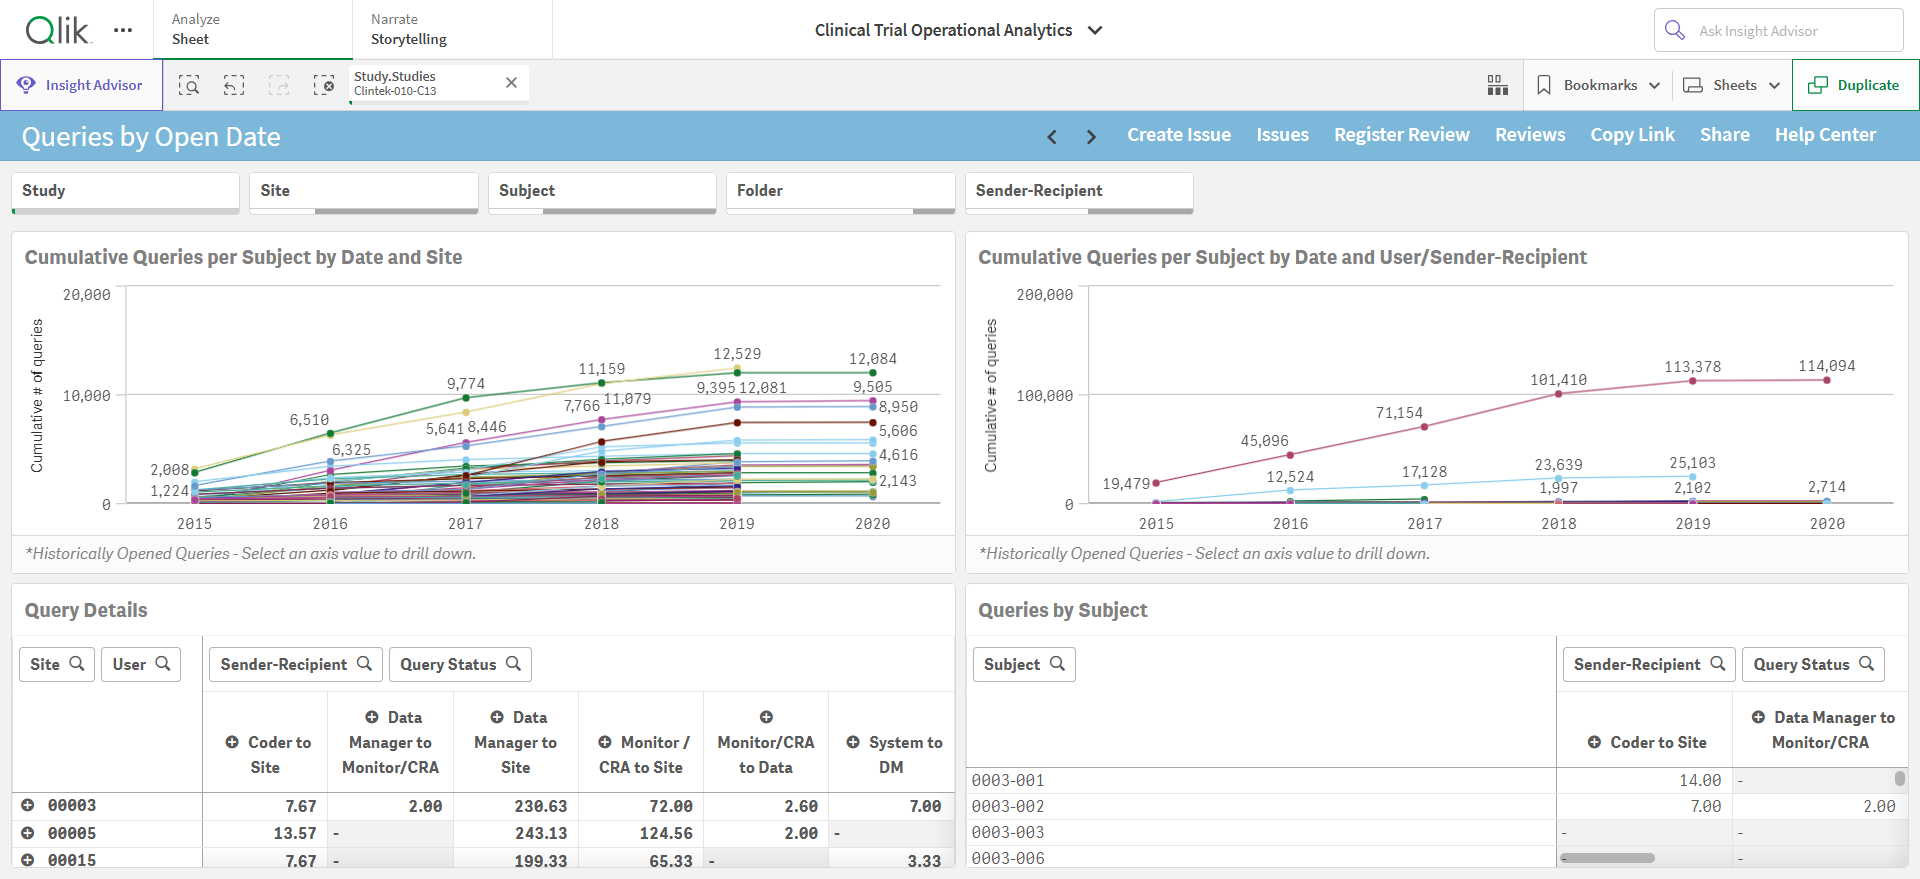The width and height of the screenshot is (1920, 879).
Task: Click the Create Issue link
Action: tap(1179, 135)
